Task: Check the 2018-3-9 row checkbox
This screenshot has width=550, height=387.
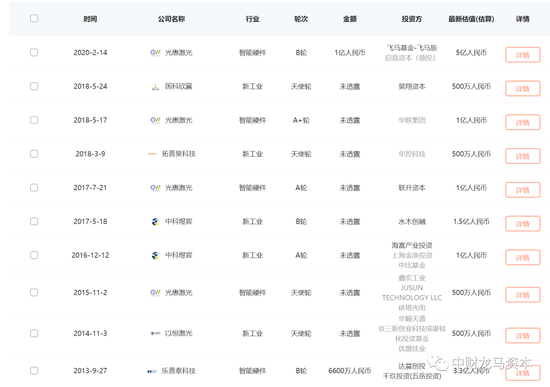Action: coord(34,154)
